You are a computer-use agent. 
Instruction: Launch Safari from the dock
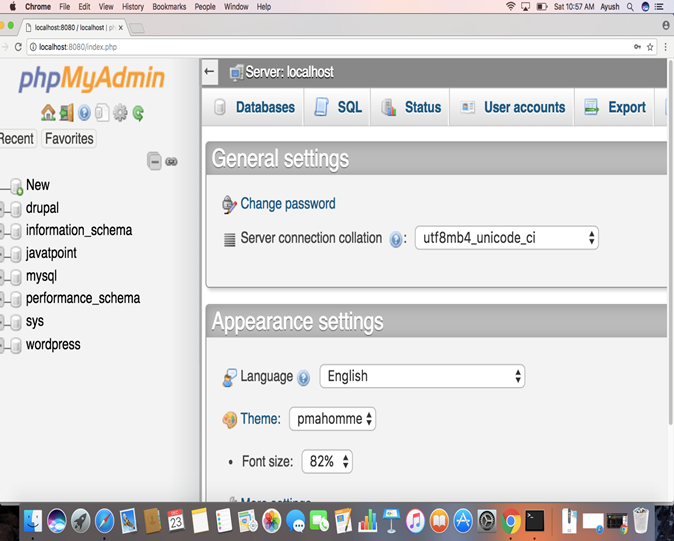click(x=104, y=521)
